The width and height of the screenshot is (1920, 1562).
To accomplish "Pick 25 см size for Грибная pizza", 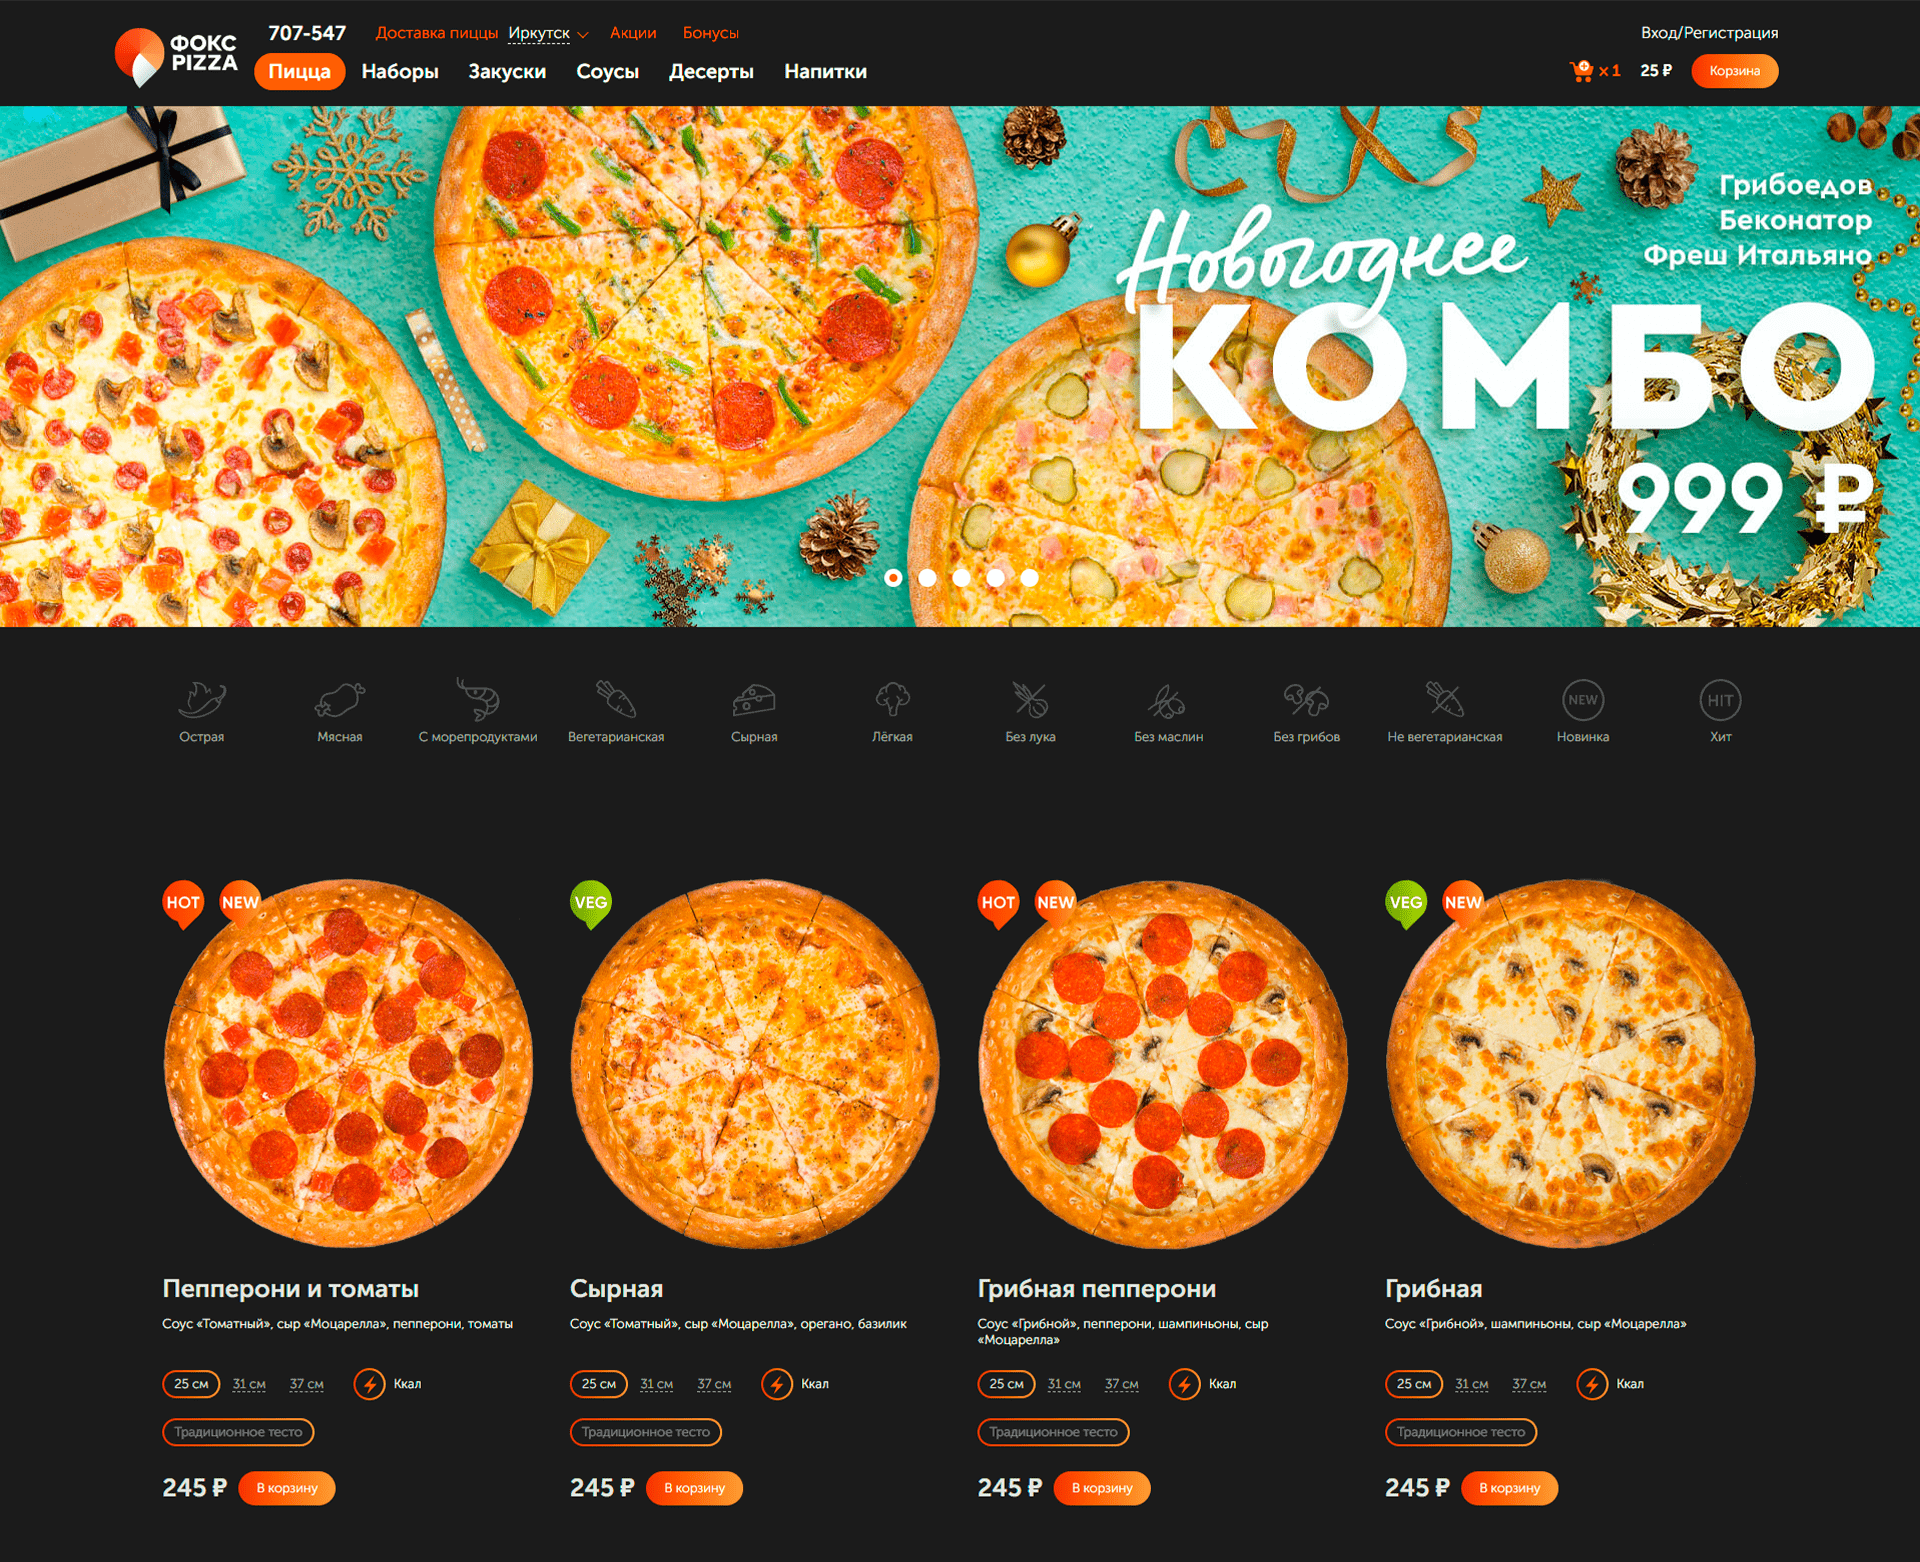I will [1413, 1384].
